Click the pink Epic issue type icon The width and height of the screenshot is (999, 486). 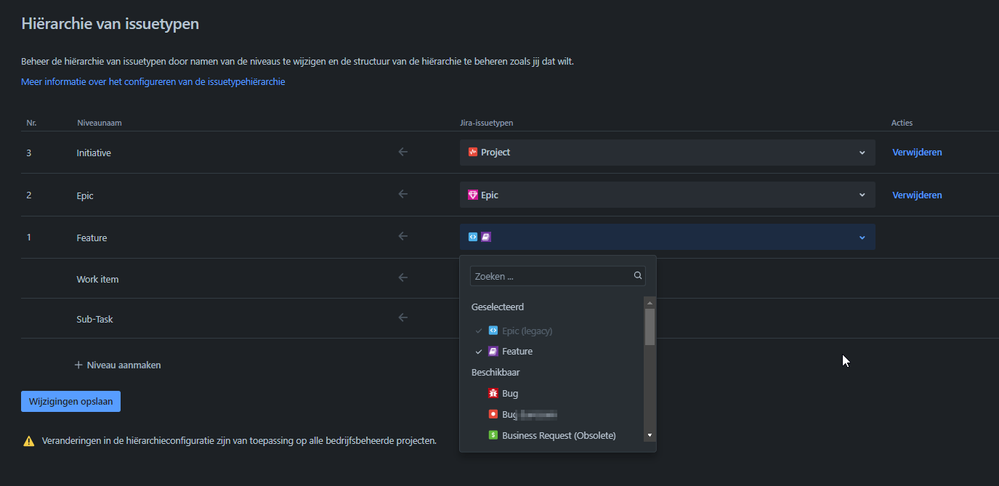click(x=473, y=195)
